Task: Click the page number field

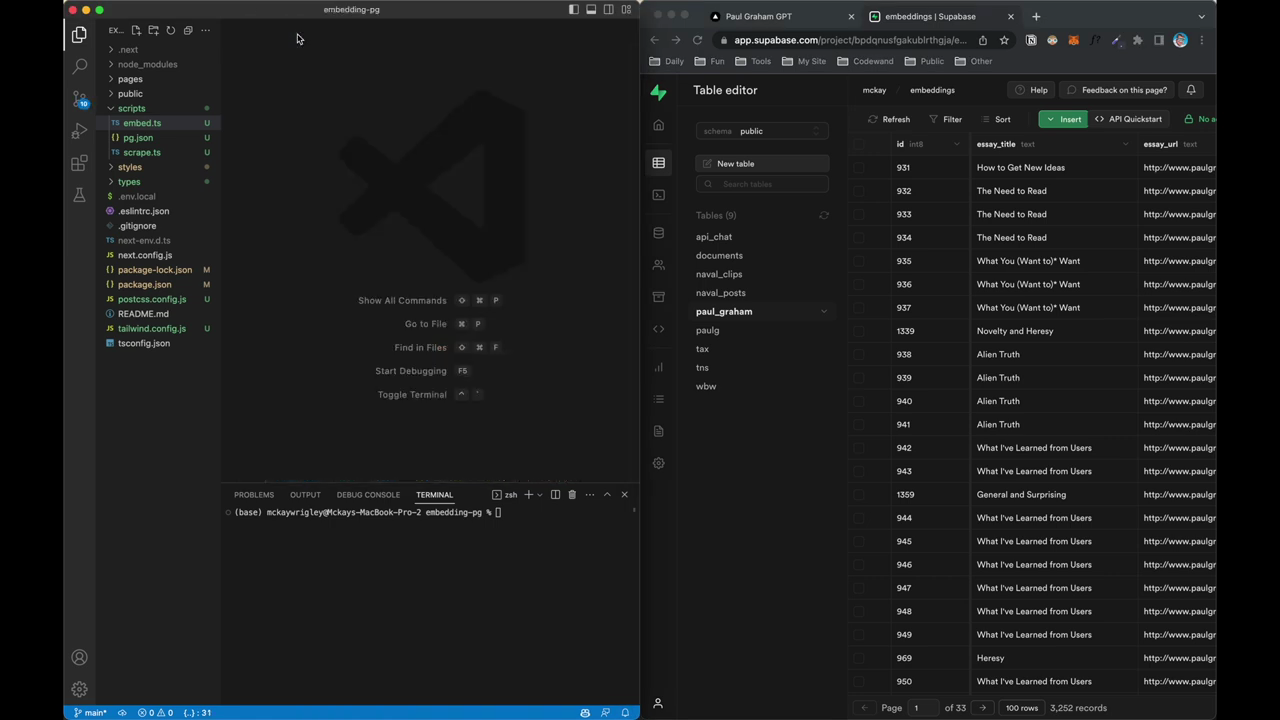Action: [x=922, y=708]
